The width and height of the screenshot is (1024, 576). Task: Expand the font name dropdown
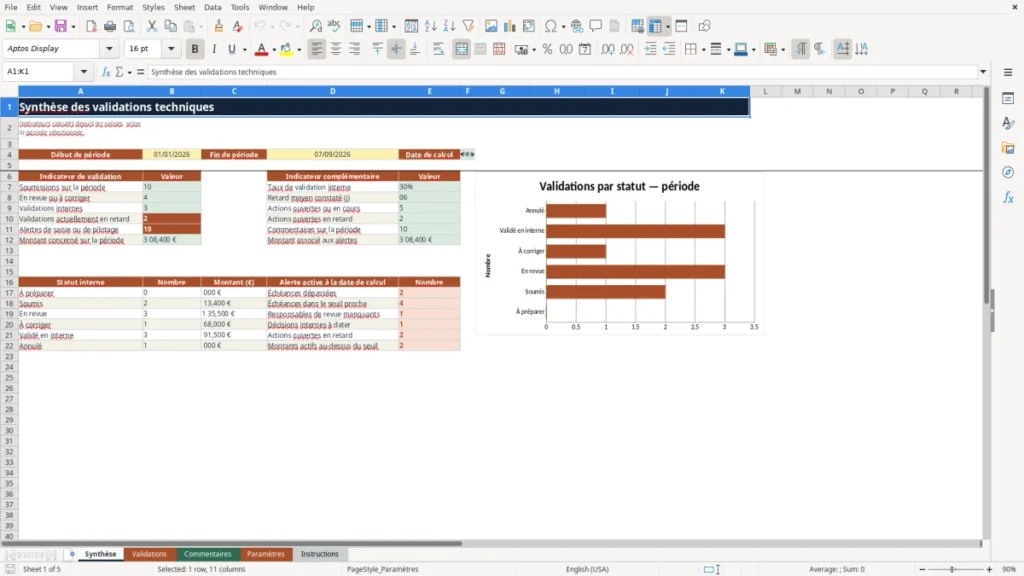click(109, 49)
